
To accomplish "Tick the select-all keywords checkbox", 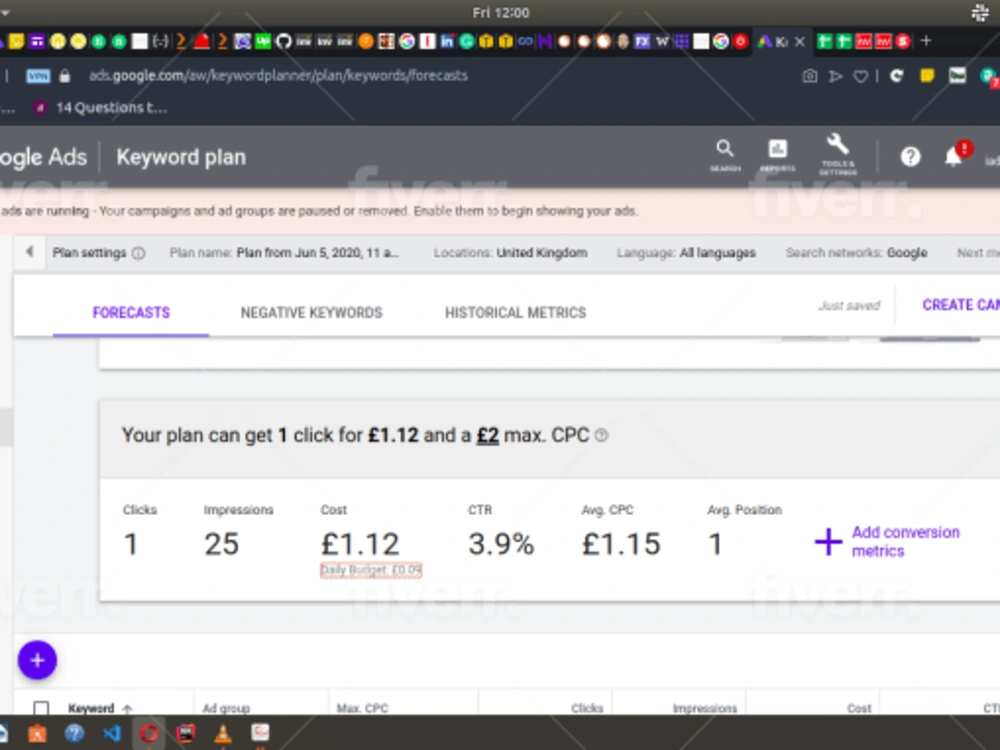I will click(41, 708).
